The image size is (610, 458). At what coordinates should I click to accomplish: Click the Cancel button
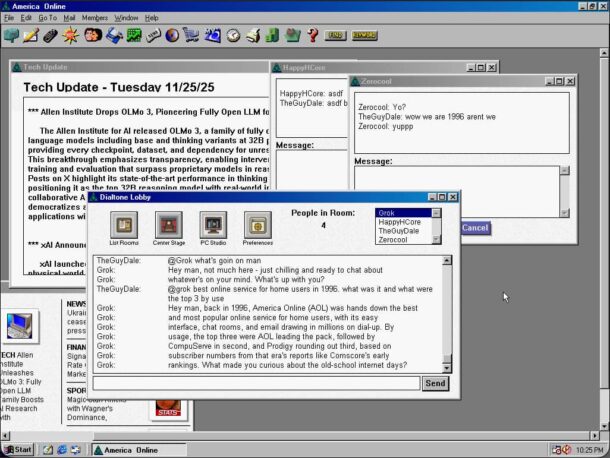[x=475, y=228]
